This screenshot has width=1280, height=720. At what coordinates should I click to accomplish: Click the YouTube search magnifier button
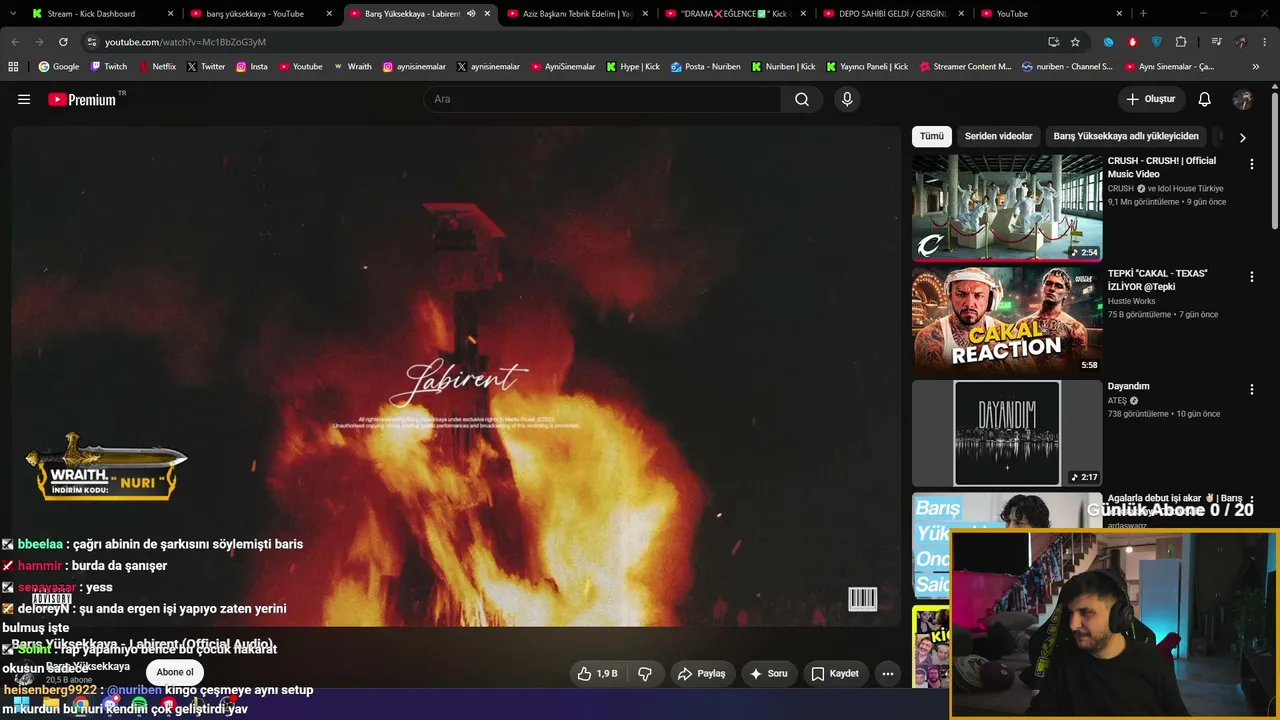tap(802, 99)
